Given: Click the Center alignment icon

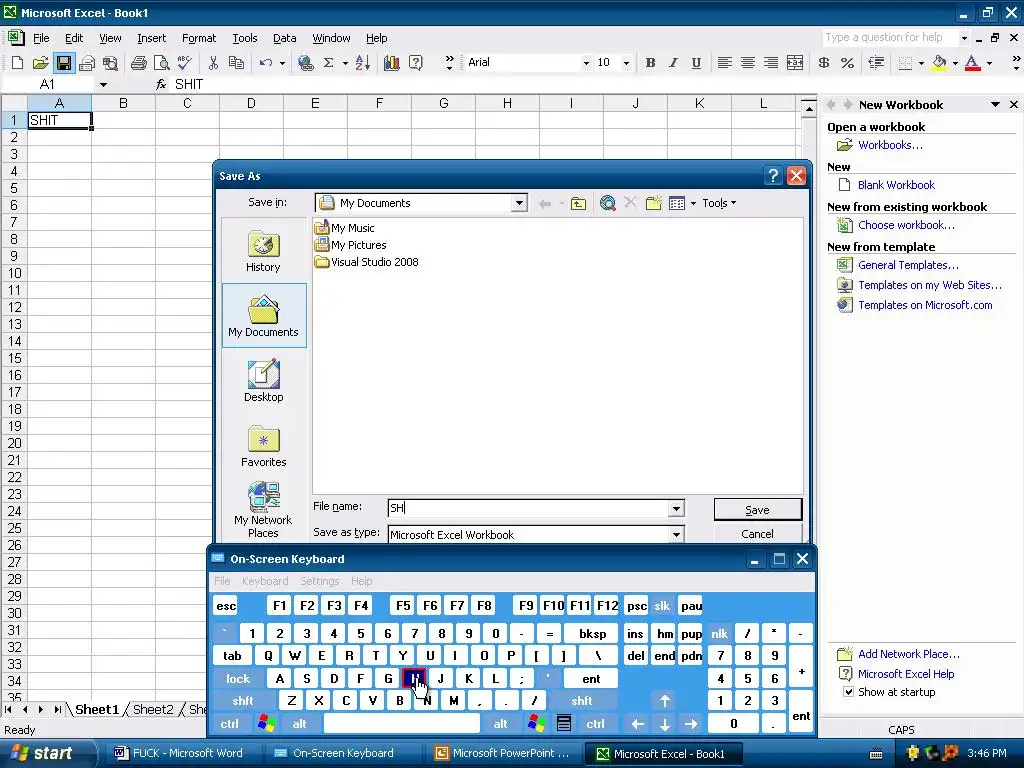Looking at the screenshot, I should (x=748, y=63).
